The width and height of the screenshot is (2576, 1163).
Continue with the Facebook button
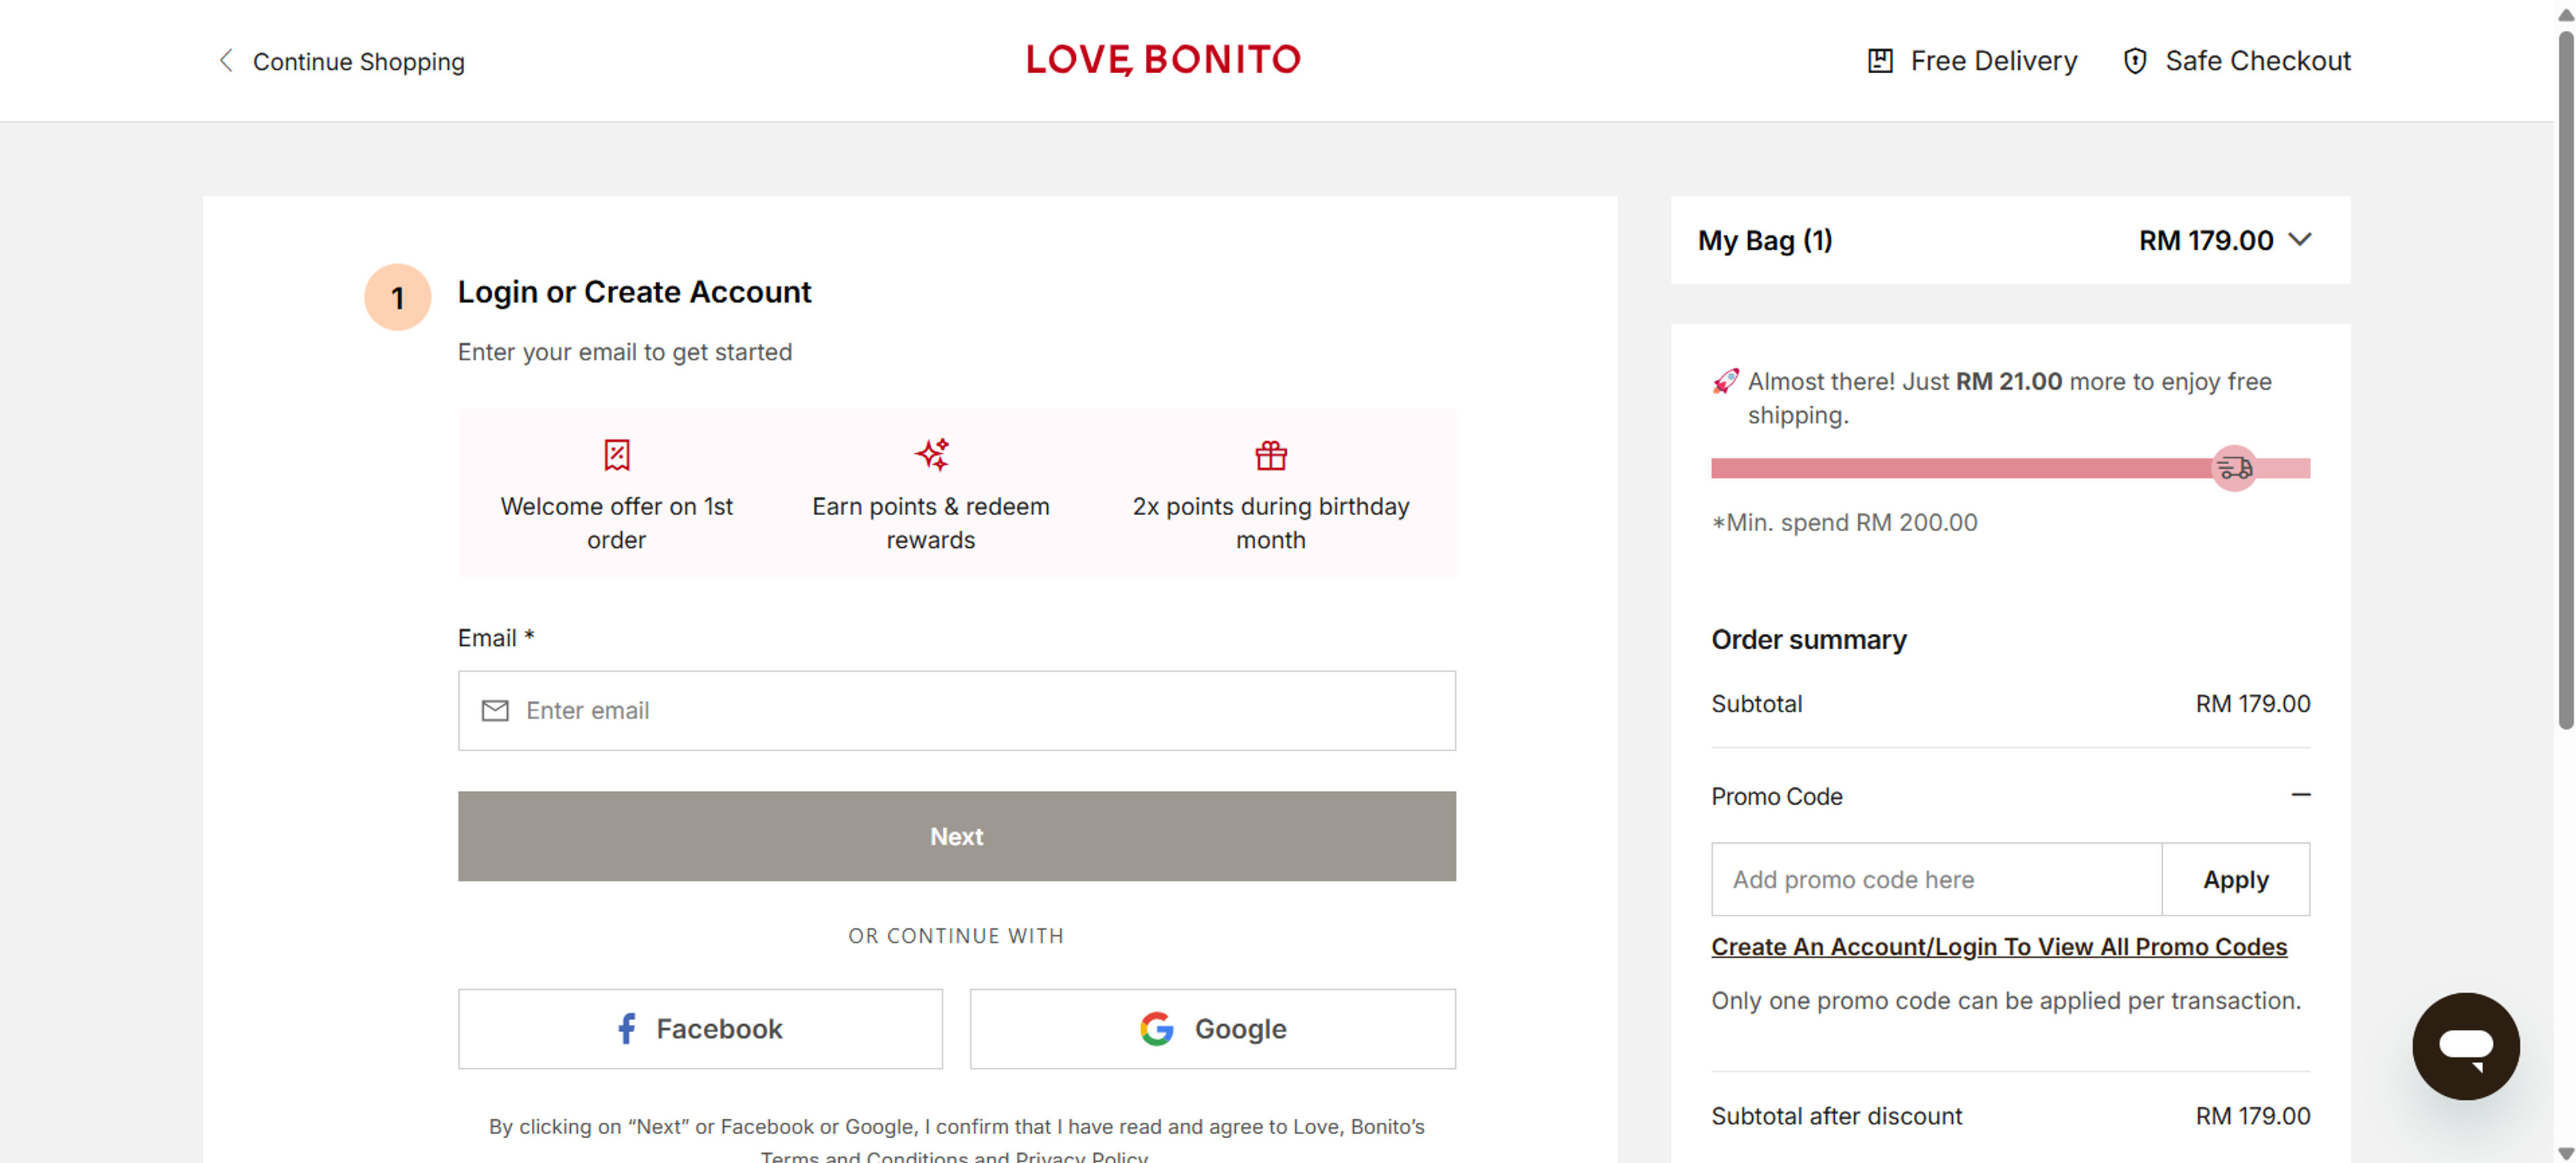[x=700, y=1028]
